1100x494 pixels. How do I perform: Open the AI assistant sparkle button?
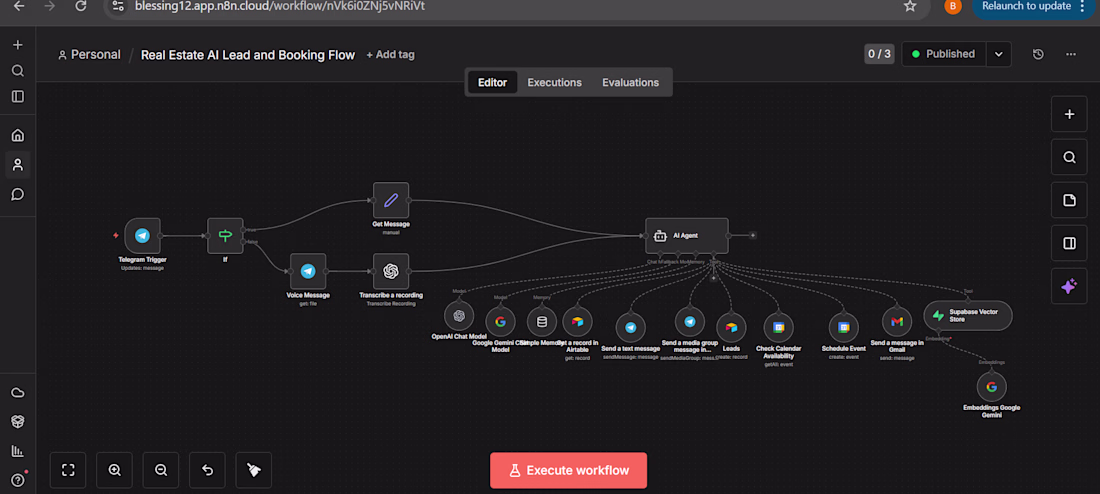pos(1069,286)
